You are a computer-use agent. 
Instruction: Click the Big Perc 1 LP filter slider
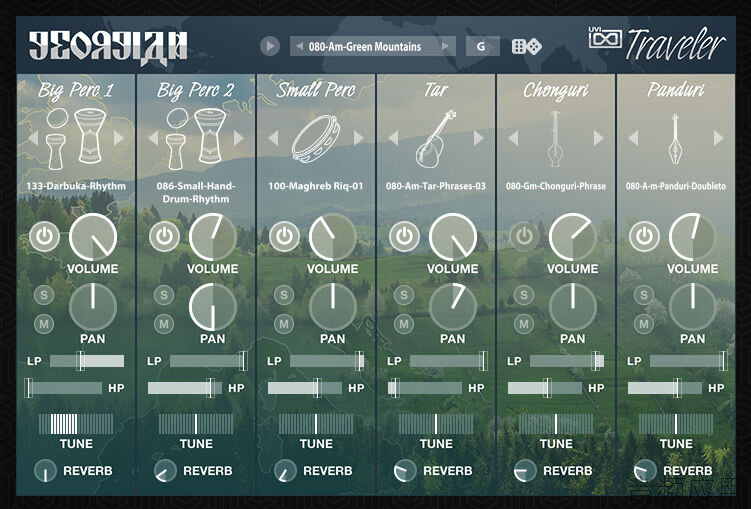coord(87,361)
